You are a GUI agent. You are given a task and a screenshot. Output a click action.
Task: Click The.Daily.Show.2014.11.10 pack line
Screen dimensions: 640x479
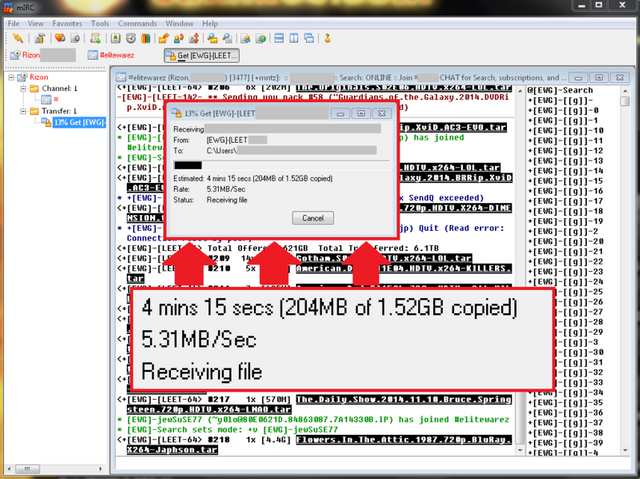[x=314, y=404]
